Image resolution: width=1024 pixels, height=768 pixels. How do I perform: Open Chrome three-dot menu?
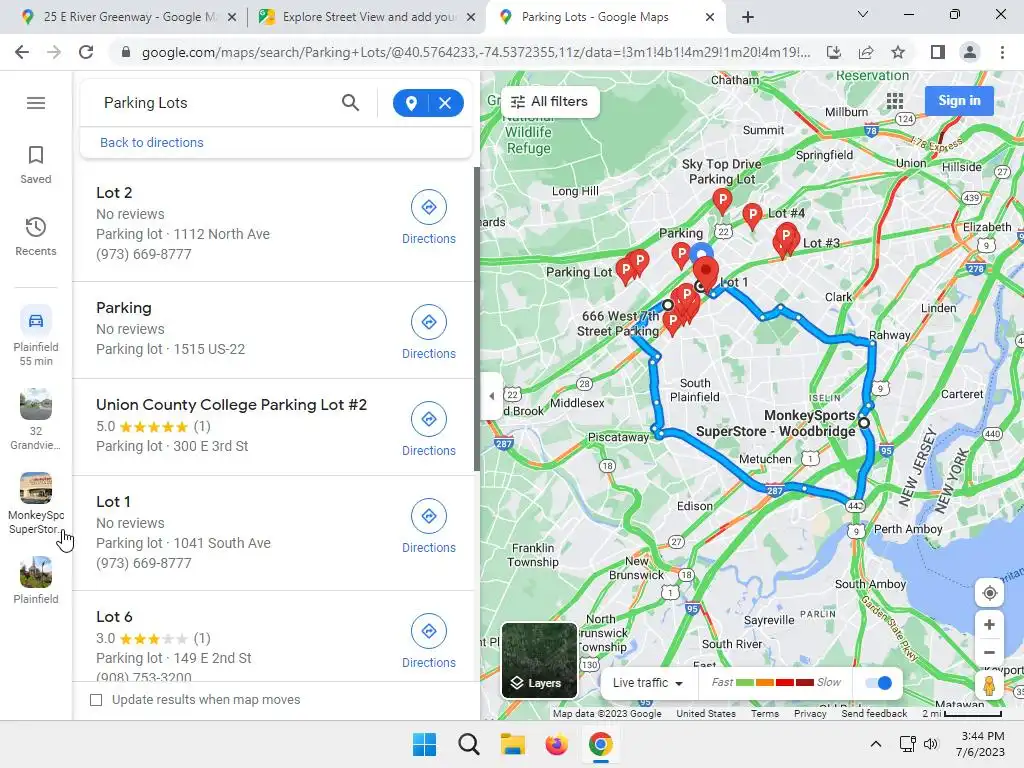point(1002,52)
